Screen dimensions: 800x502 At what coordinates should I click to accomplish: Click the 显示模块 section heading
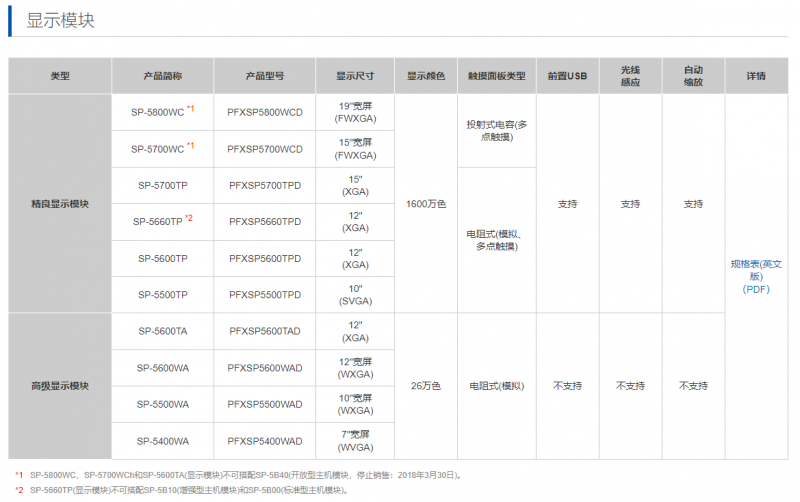tap(60, 20)
